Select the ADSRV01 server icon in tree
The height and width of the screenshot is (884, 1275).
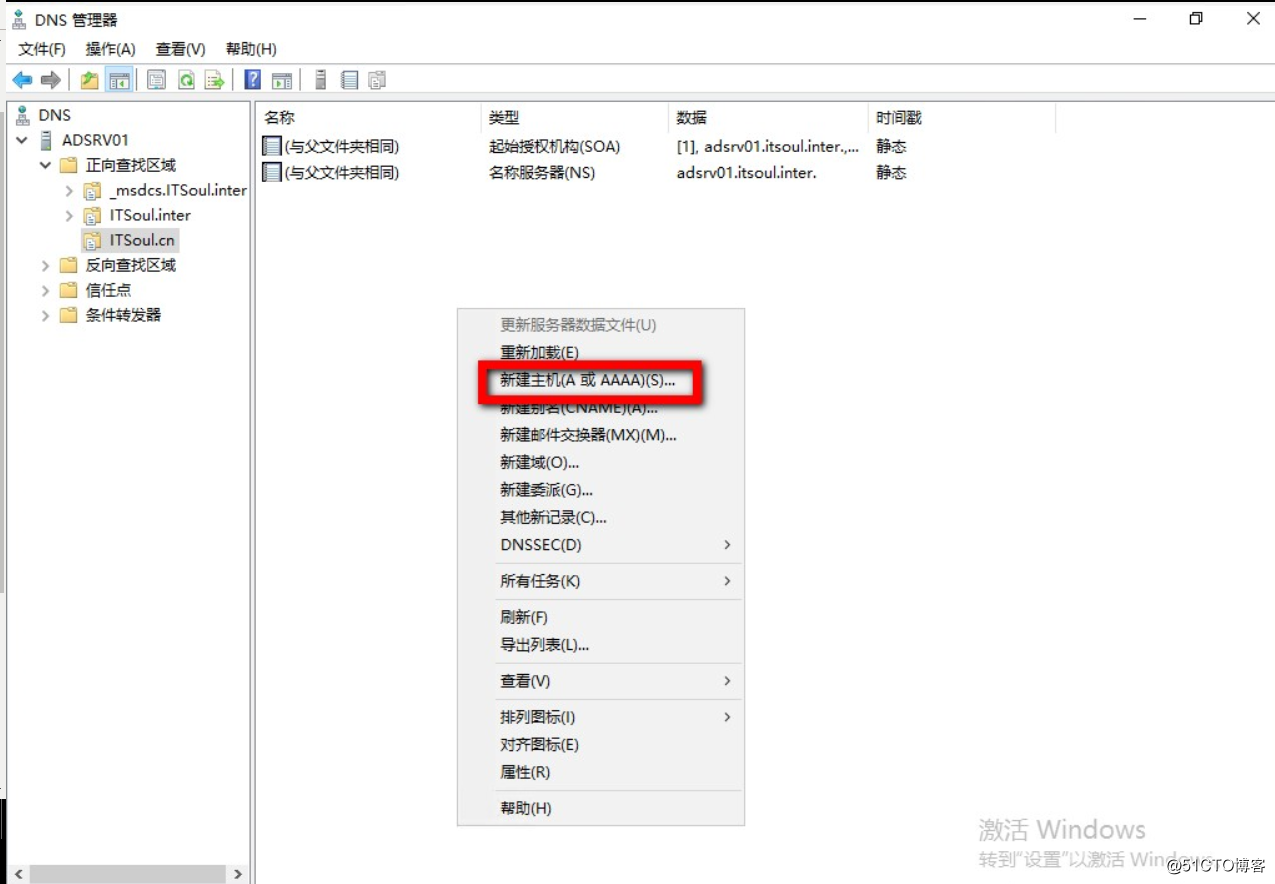45,140
